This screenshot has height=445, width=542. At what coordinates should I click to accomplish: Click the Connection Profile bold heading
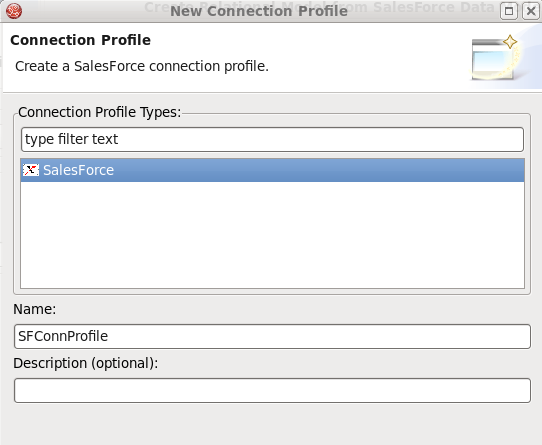(81, 40)
